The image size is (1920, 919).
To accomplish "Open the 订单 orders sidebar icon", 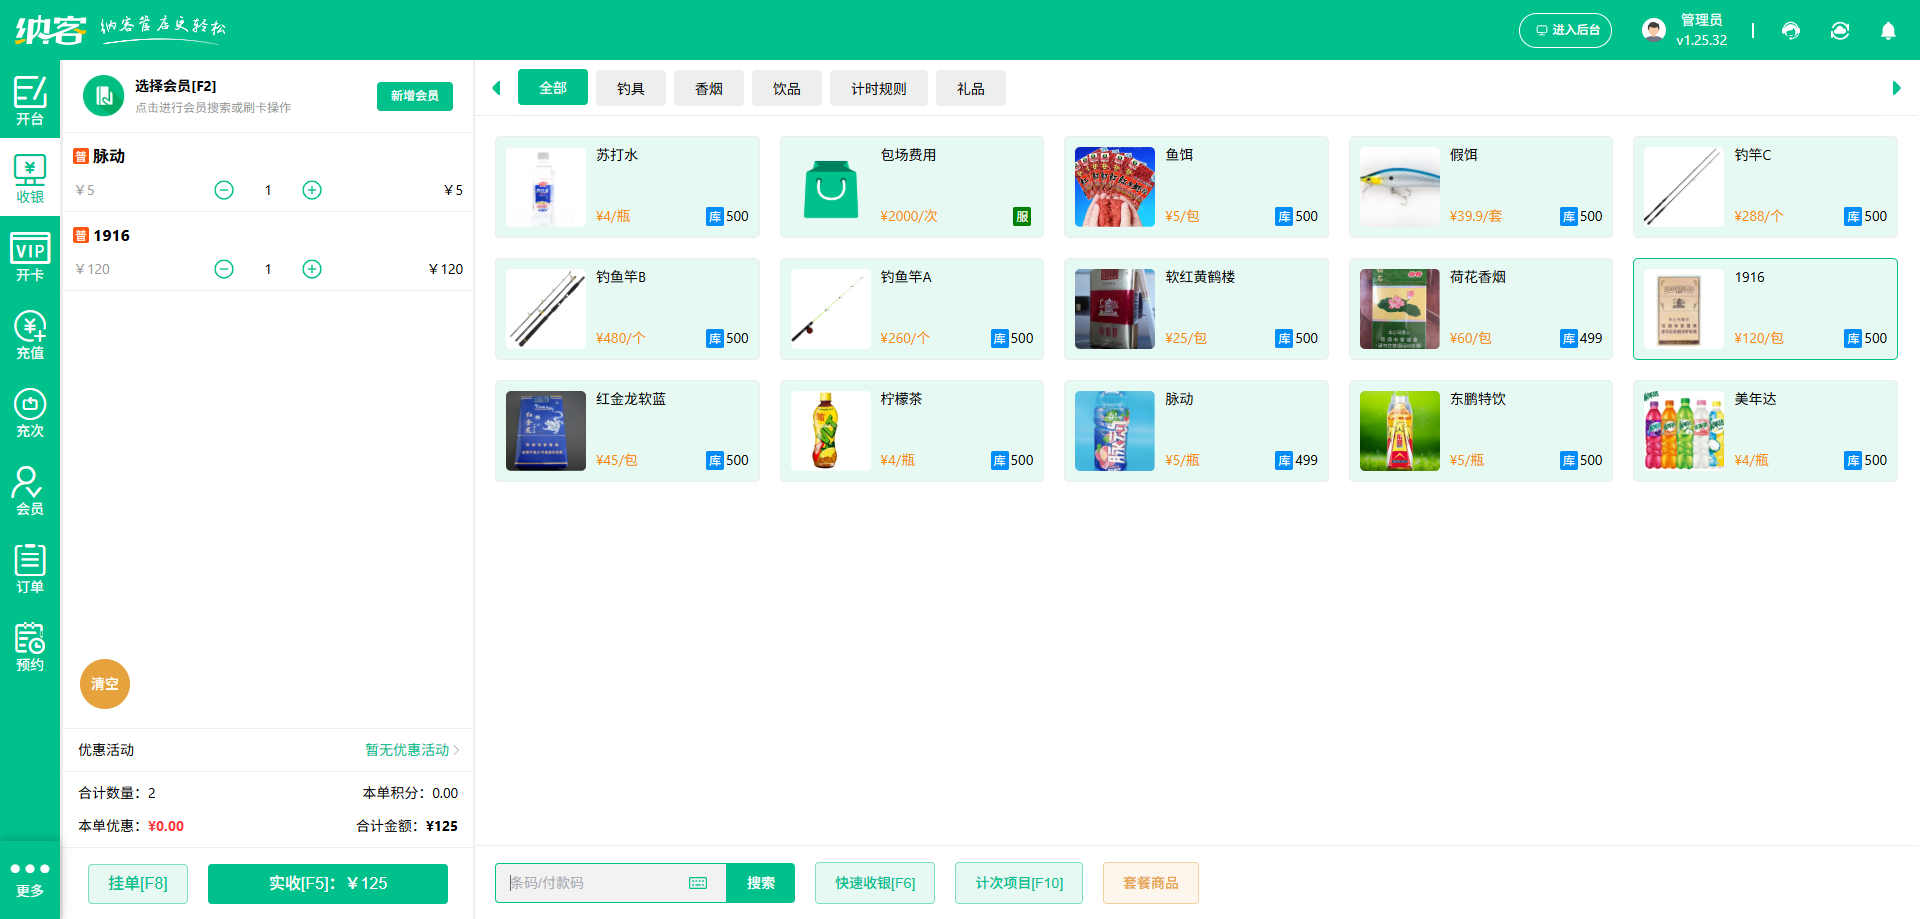I will (x=30, y=569).
